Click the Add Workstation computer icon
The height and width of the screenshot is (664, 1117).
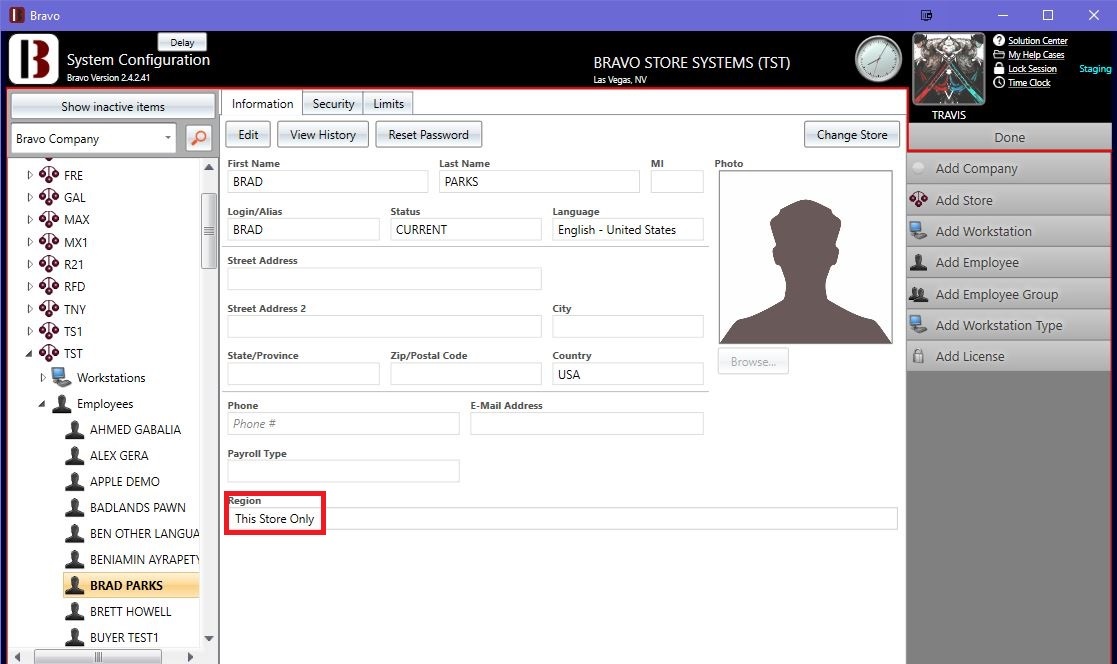tap(919, 231)
